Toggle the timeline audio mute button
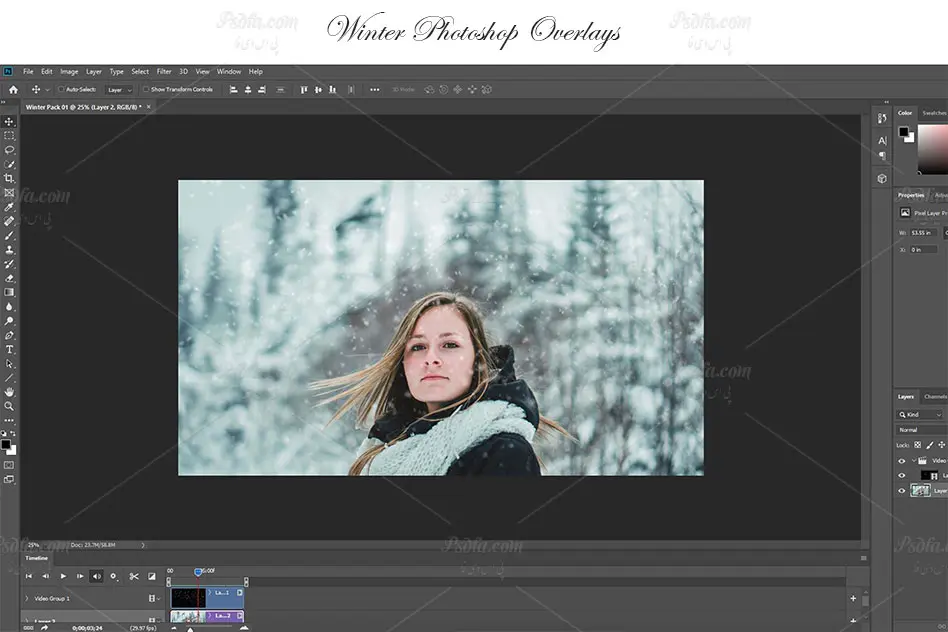This screenshot has height=632, width=948. click(97, 576)
